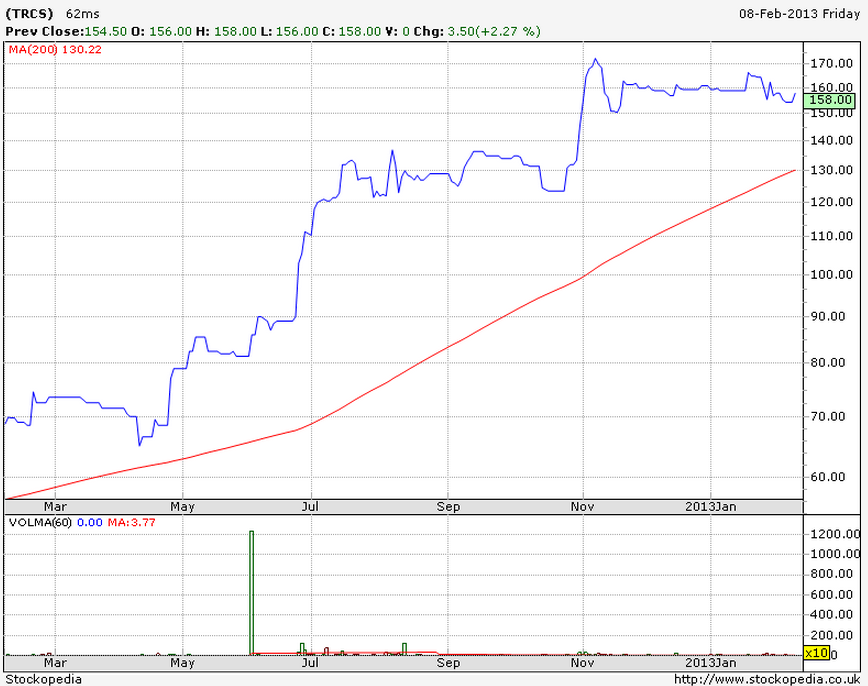This screenshot has width=868, height=686.
Task: Click the Nov label on volume chart axis
Action: 582,663
